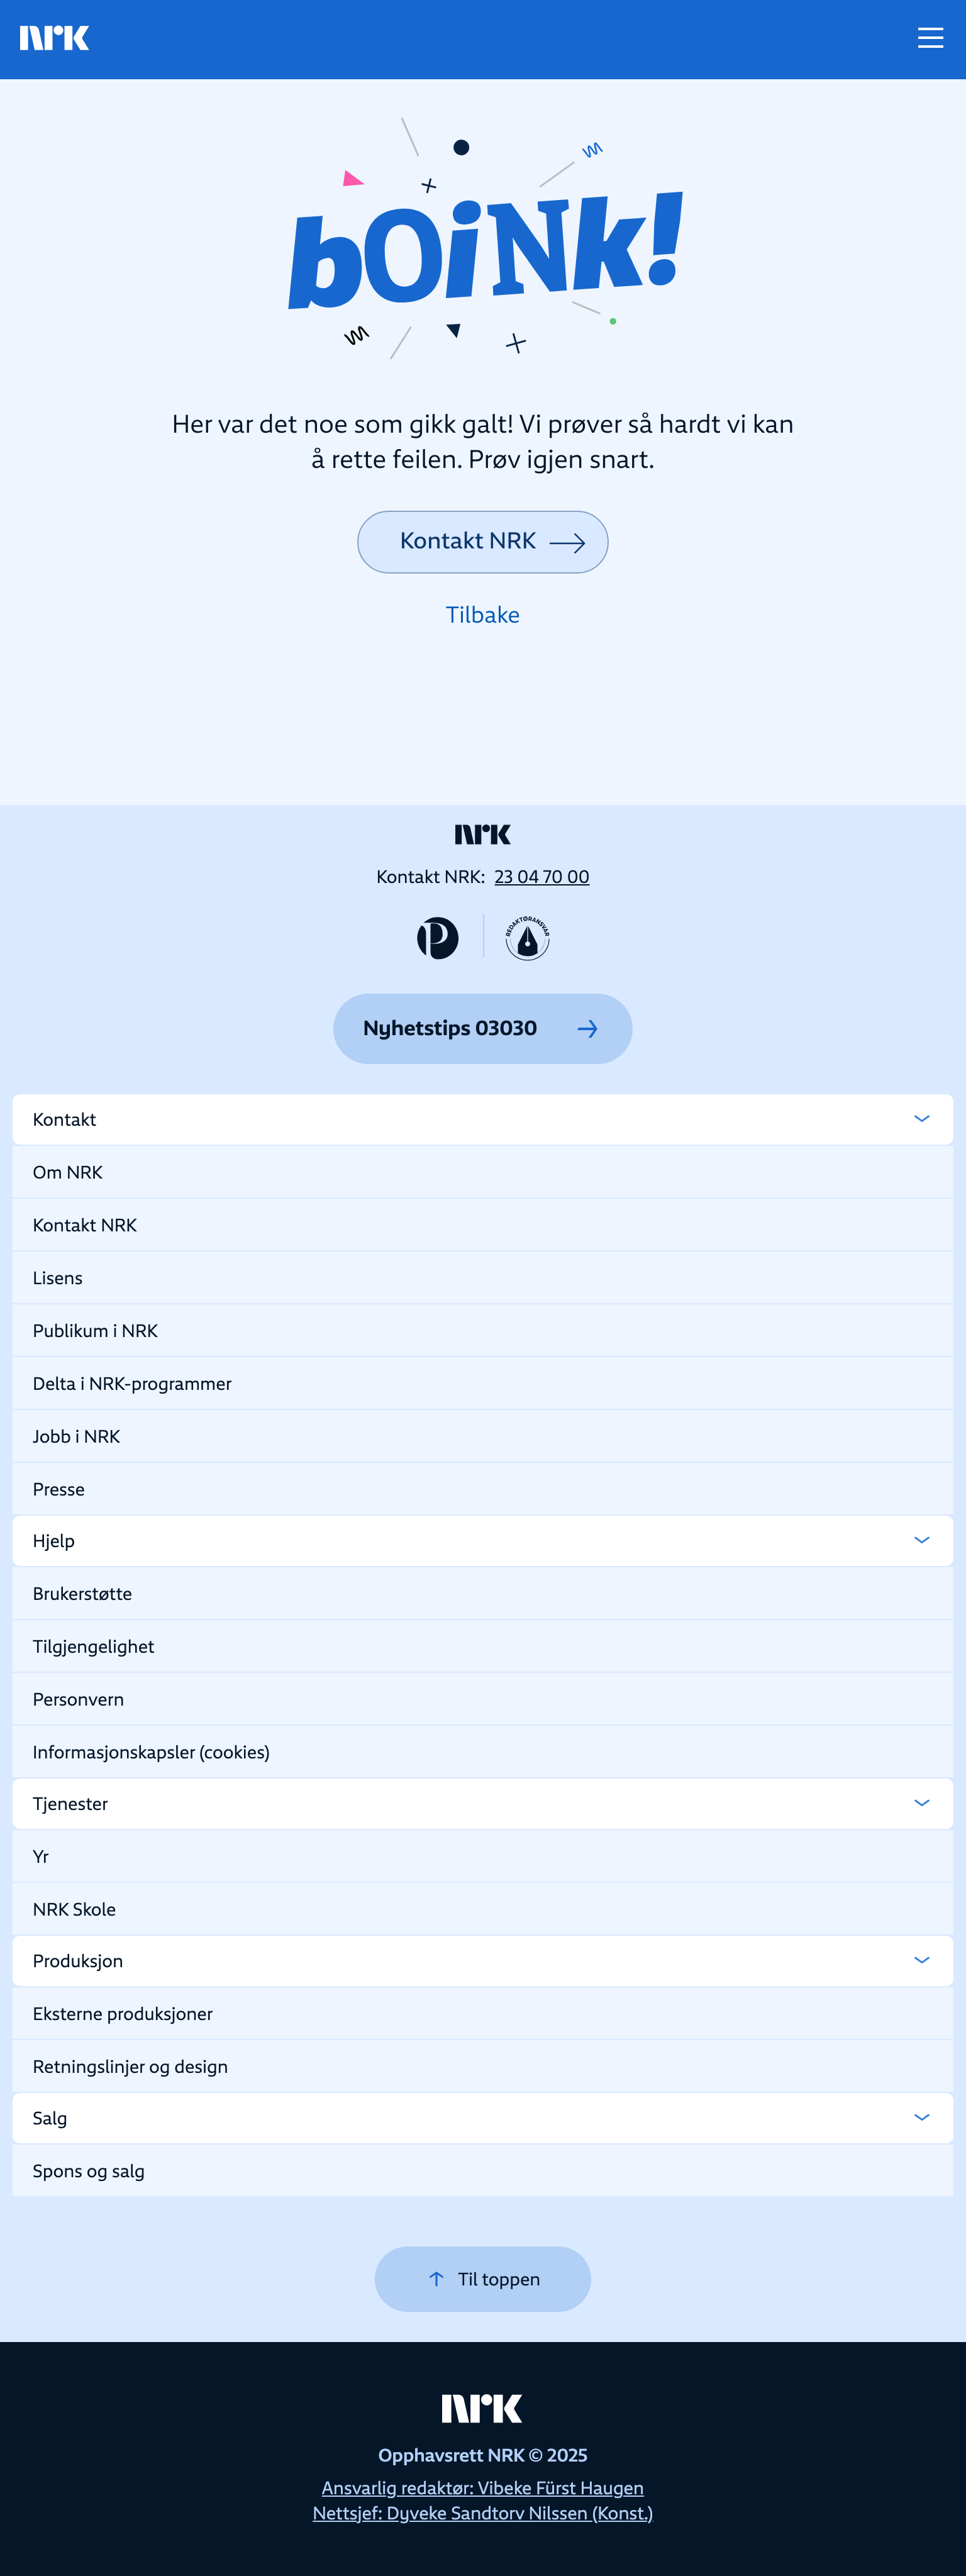Viewport: 966px width, 2576px height.
Task: Click the Kontakt NRK button
Action: 483,542
